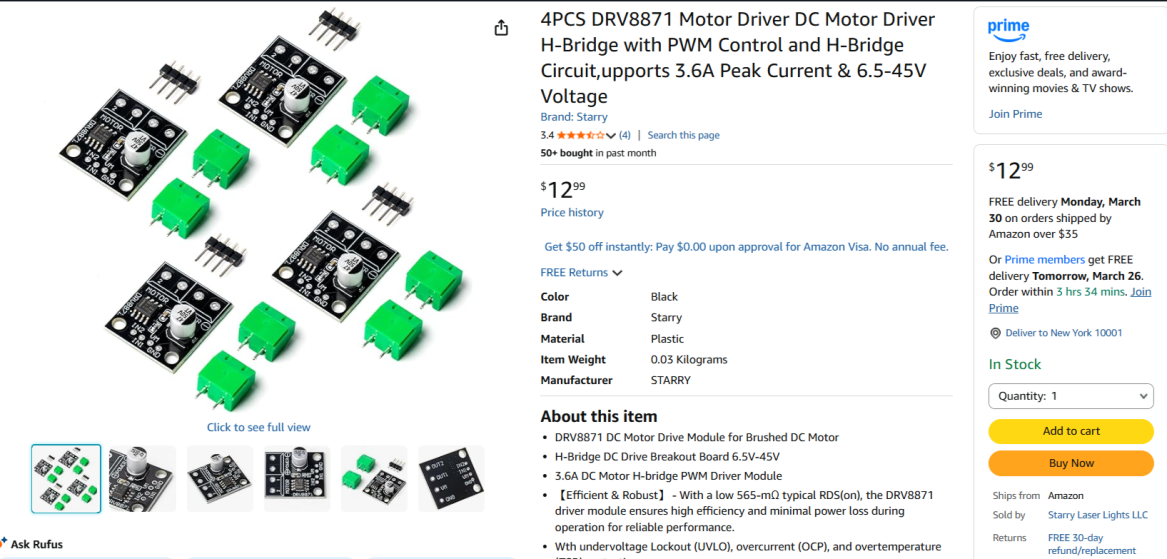The height and width of the screenshot is (559, 1167).
Task: Click the Prime logo
Action: (x=1008, y=29)
